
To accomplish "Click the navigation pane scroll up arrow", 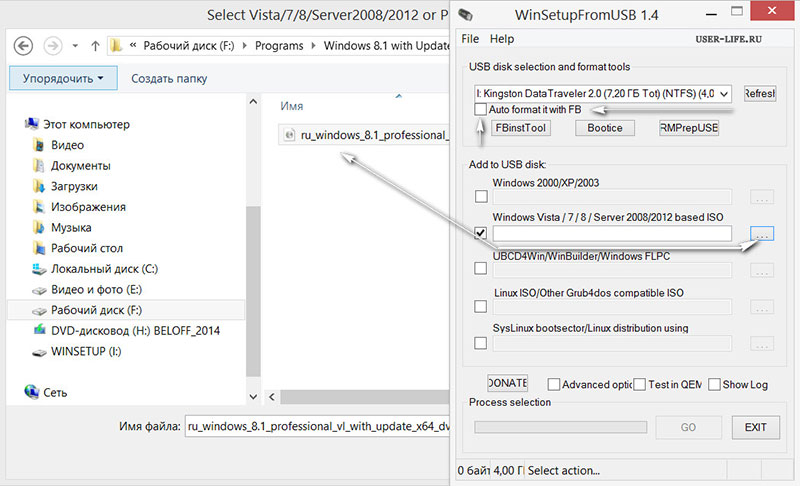I will tap(253, 101).
